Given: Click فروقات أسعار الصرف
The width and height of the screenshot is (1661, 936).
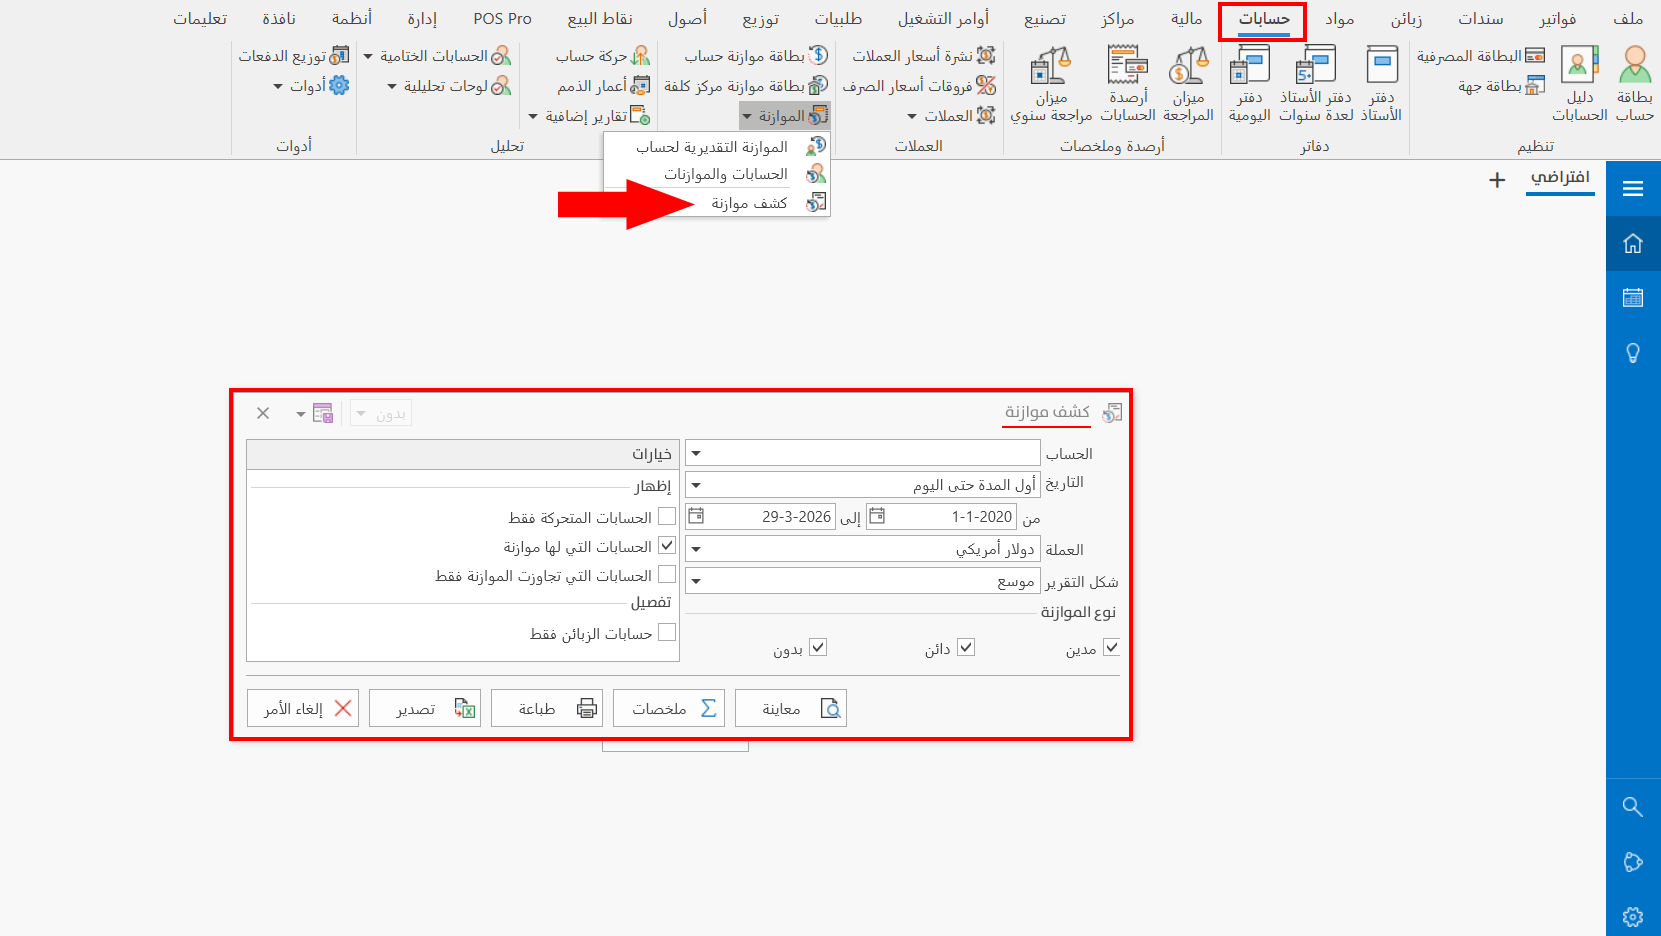Looking at the screenshot, I should click(x=919, y=86).
